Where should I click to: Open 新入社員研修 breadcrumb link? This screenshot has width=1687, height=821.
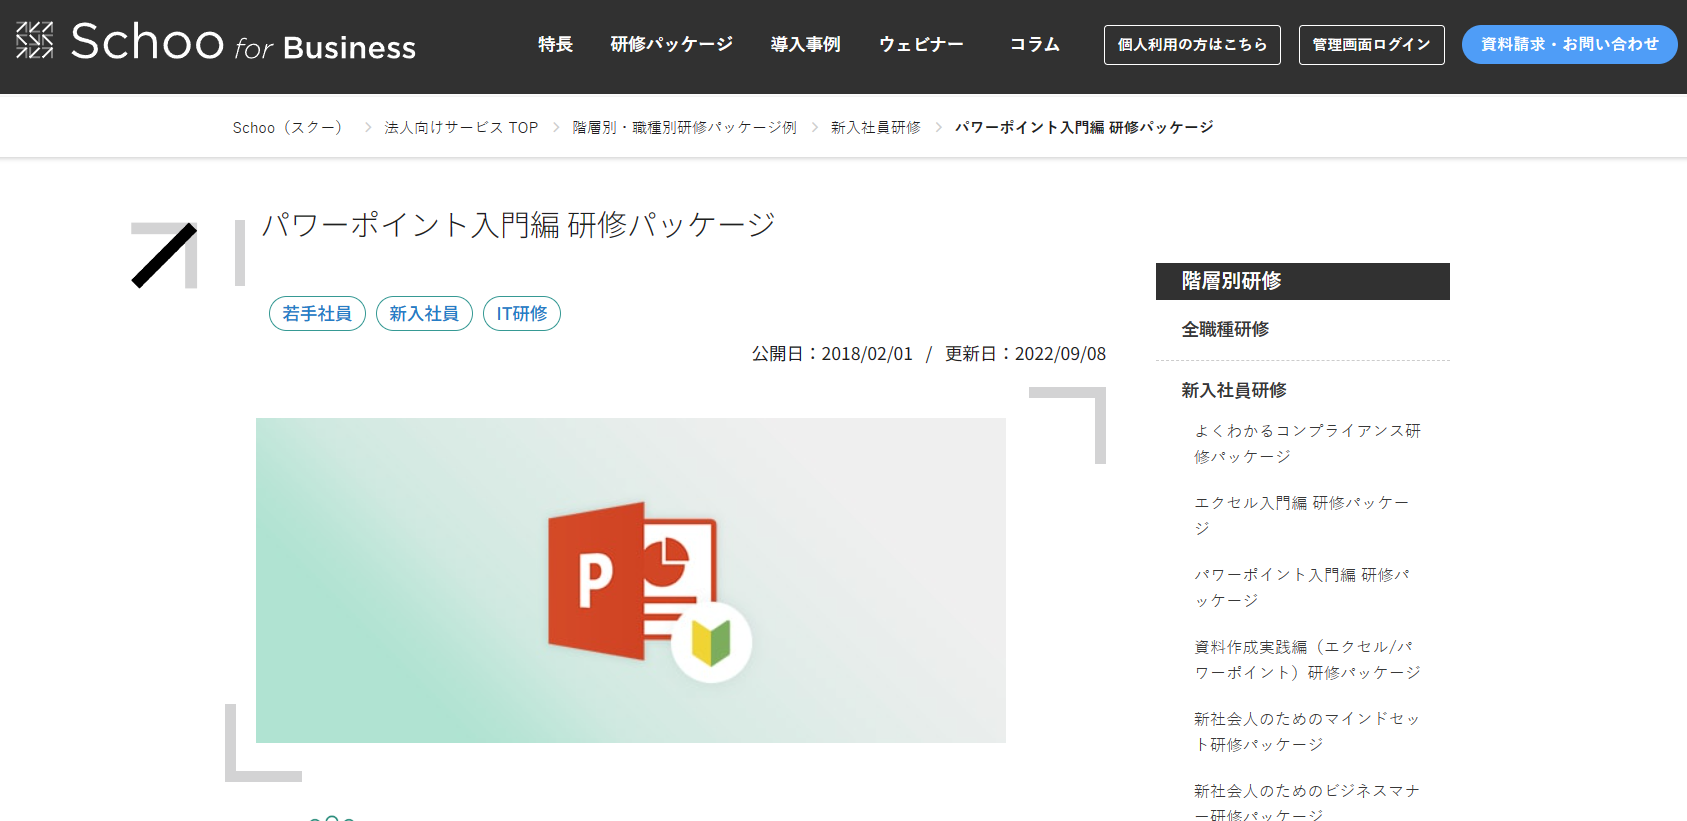point(875,127)
